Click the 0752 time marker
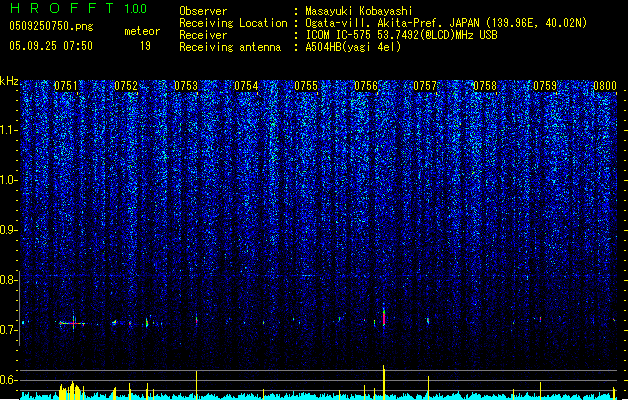629x400 pixels. pyautogui.click(x=126, y=86)
